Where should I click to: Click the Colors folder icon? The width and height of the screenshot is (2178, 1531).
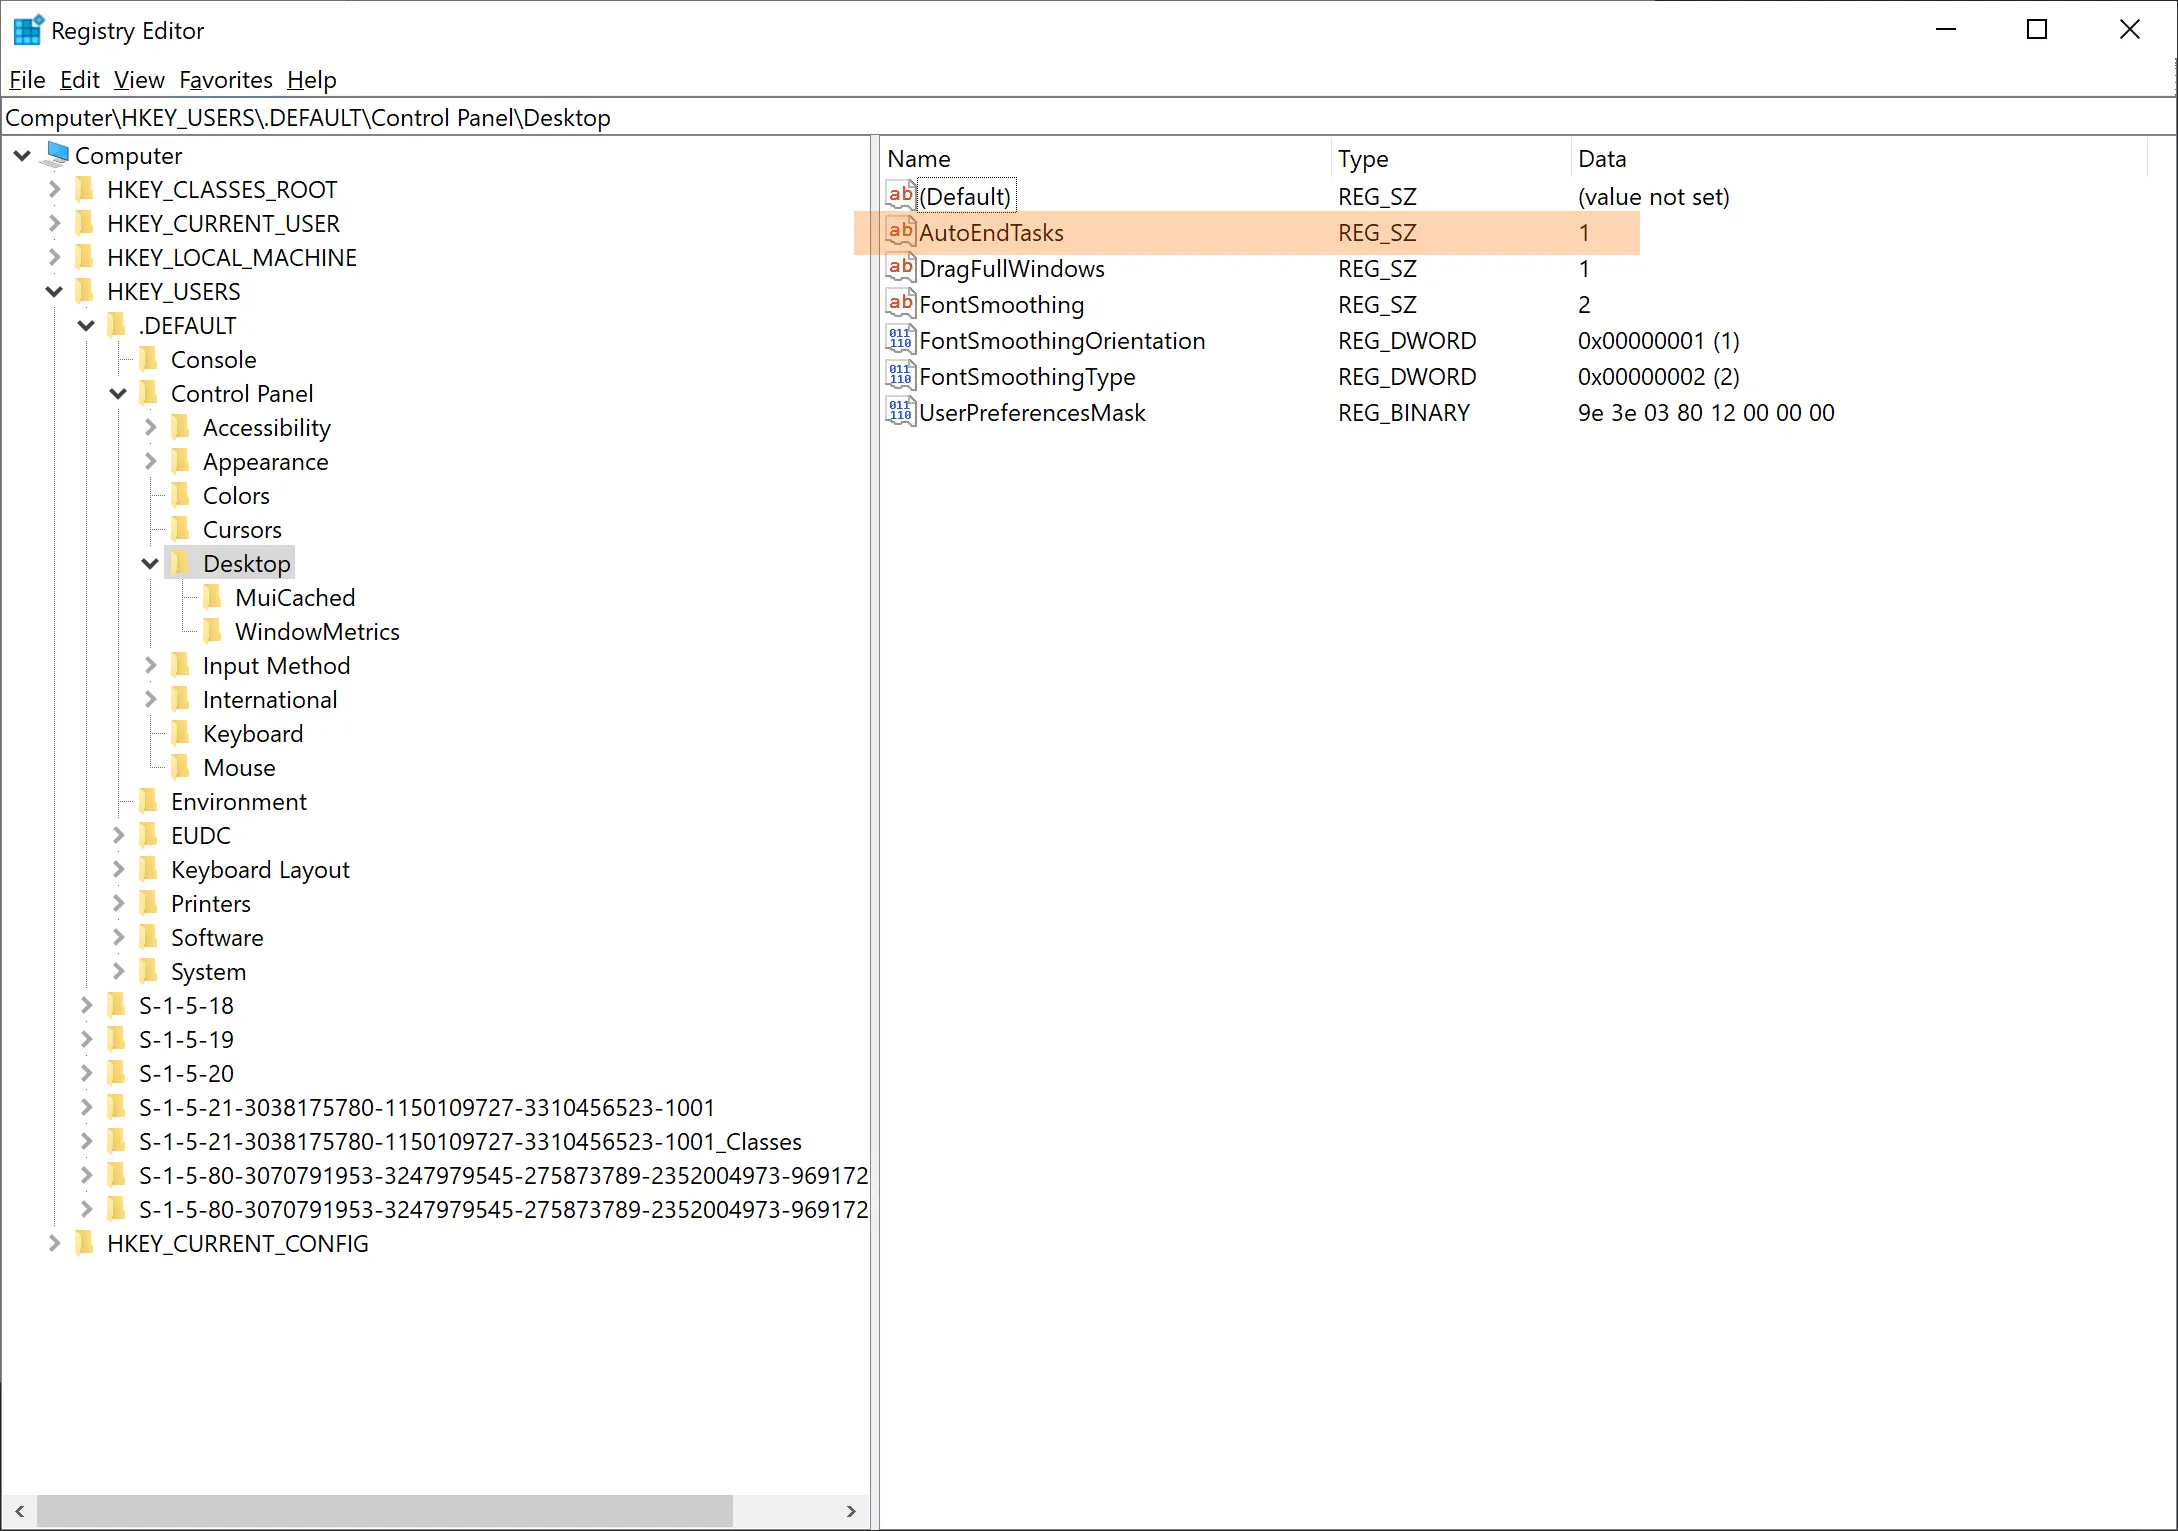pyautogui.click(x=180, y=495)
